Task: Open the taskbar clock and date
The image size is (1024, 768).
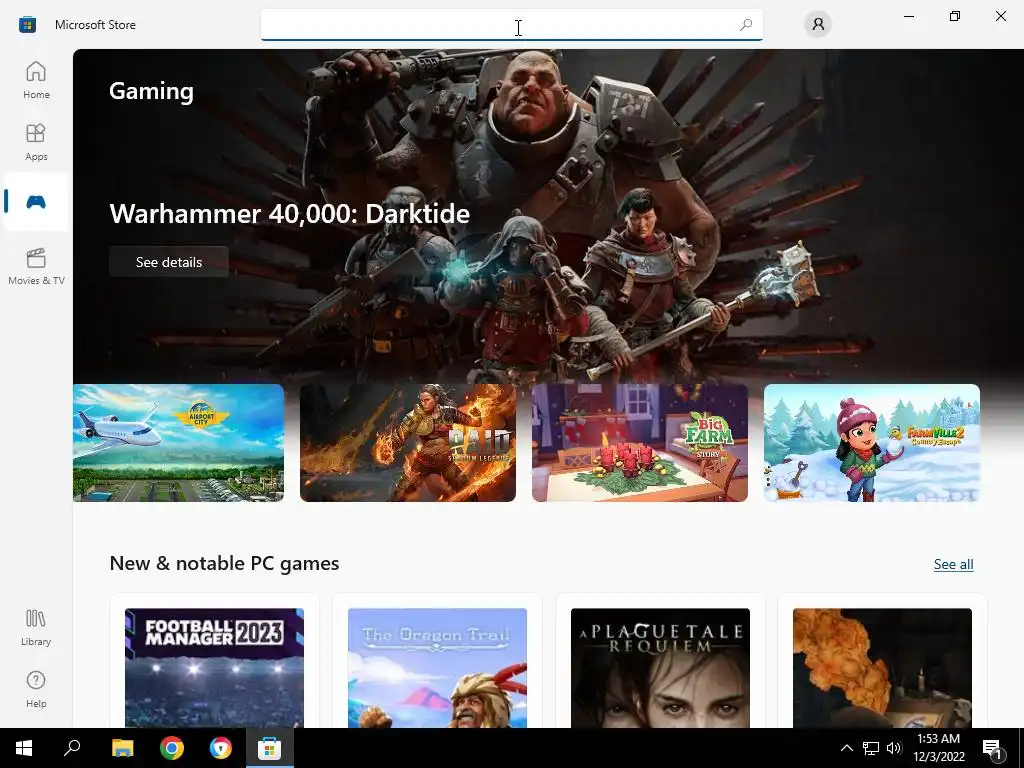Action: pyautogui.click(x=939, y=748)
